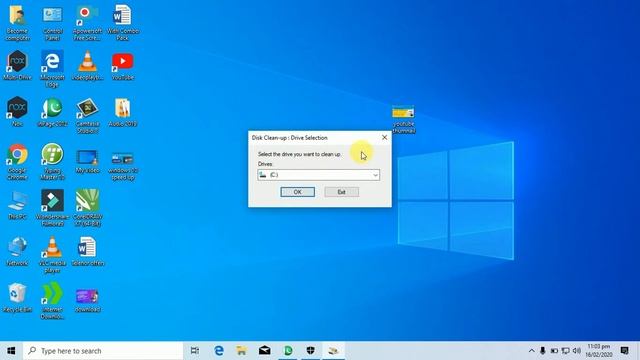Select the Audio 2019 folder icon
640x360 pixels.
point(122,112)
